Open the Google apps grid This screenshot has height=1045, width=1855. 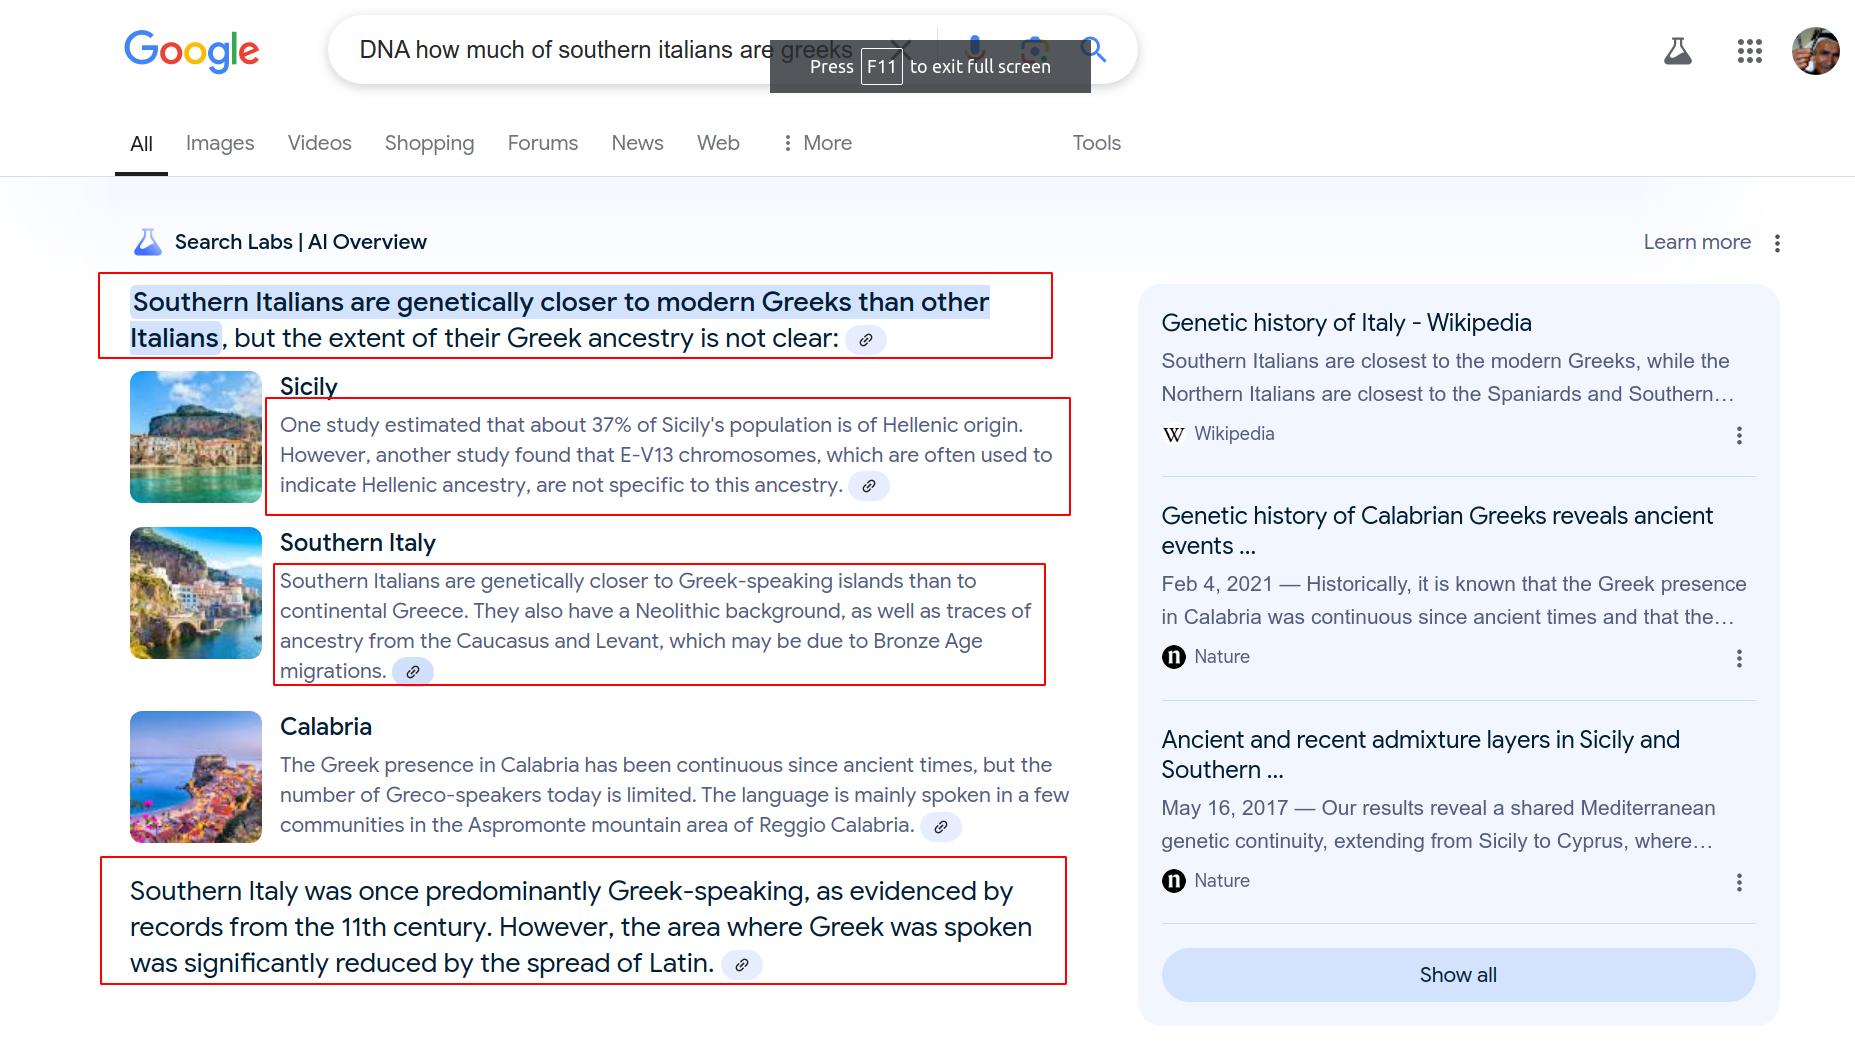[x=1749, y=51]
